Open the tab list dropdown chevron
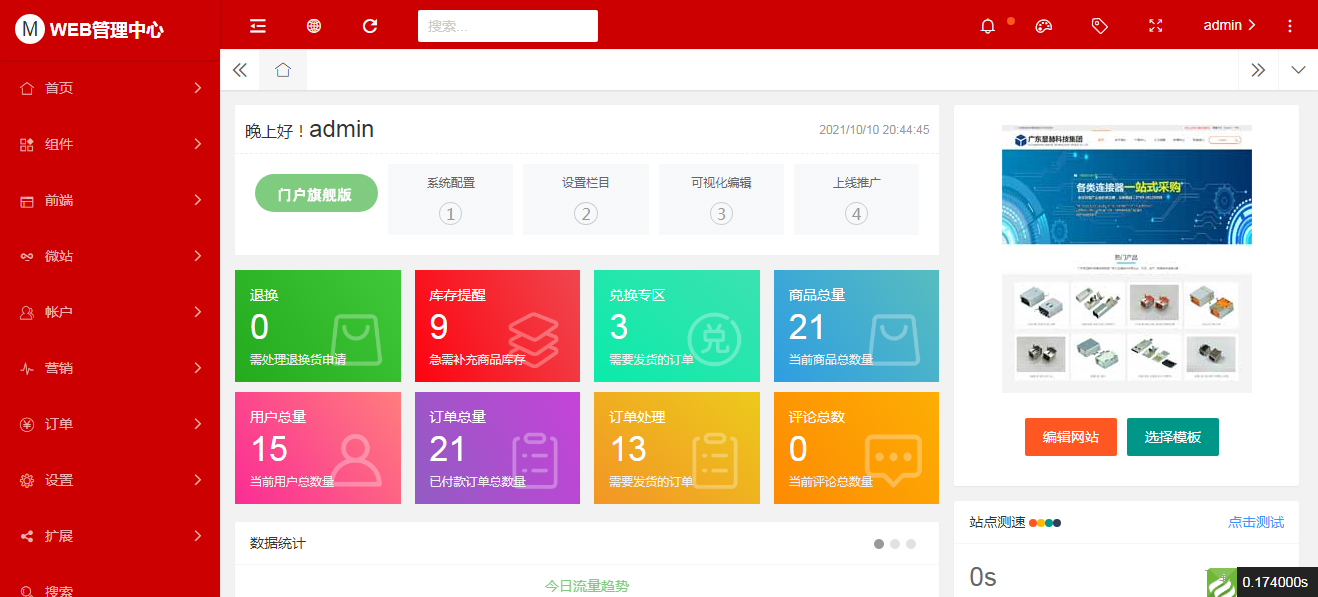 point(1297,70)
